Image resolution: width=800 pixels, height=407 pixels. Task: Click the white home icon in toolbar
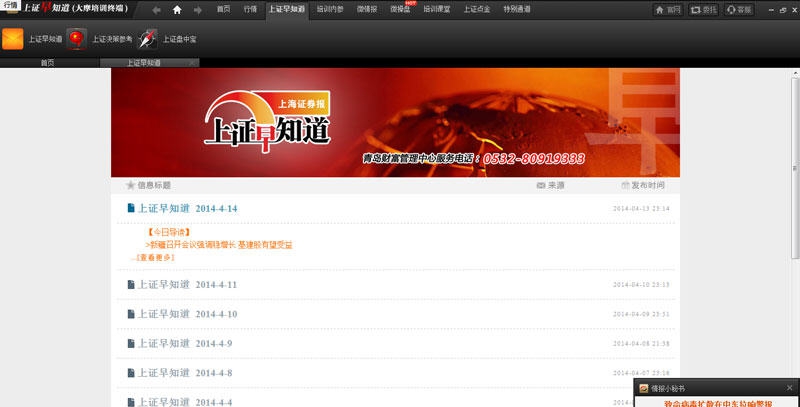[x=177, y=10]
